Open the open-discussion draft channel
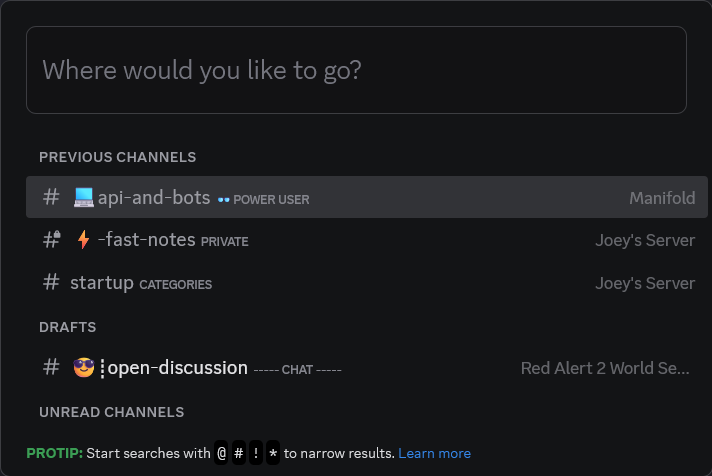The image size is (712, 476). 366,367
